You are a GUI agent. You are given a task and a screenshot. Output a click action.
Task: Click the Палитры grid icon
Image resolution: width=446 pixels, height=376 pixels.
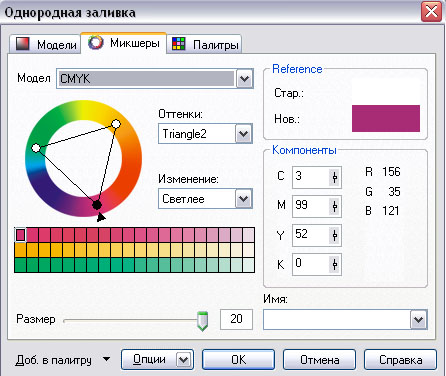click(x=178, y=44)
